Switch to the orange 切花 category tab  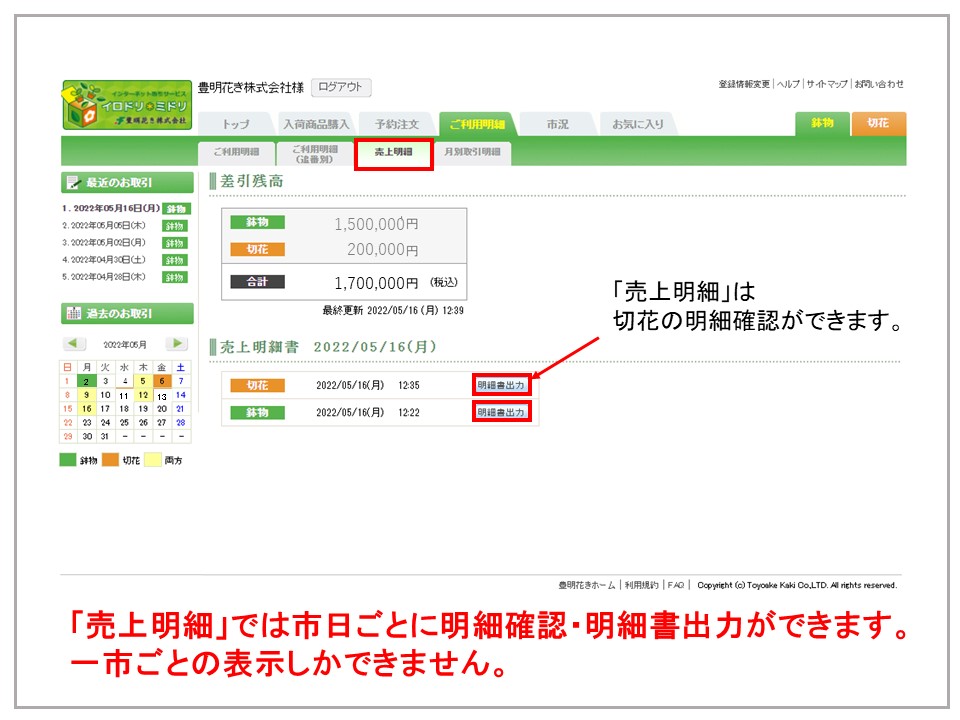(878, 123)
